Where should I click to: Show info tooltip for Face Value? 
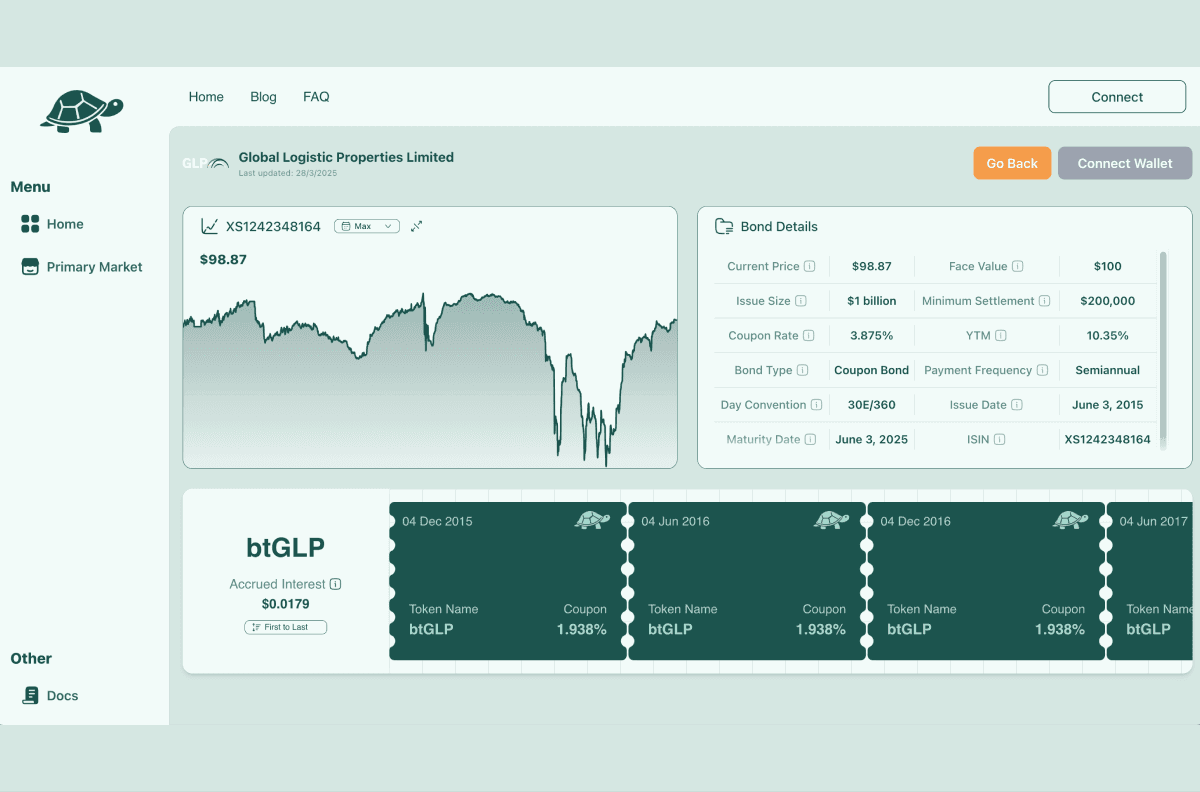pyautogui.click(x=1017, y=266)
